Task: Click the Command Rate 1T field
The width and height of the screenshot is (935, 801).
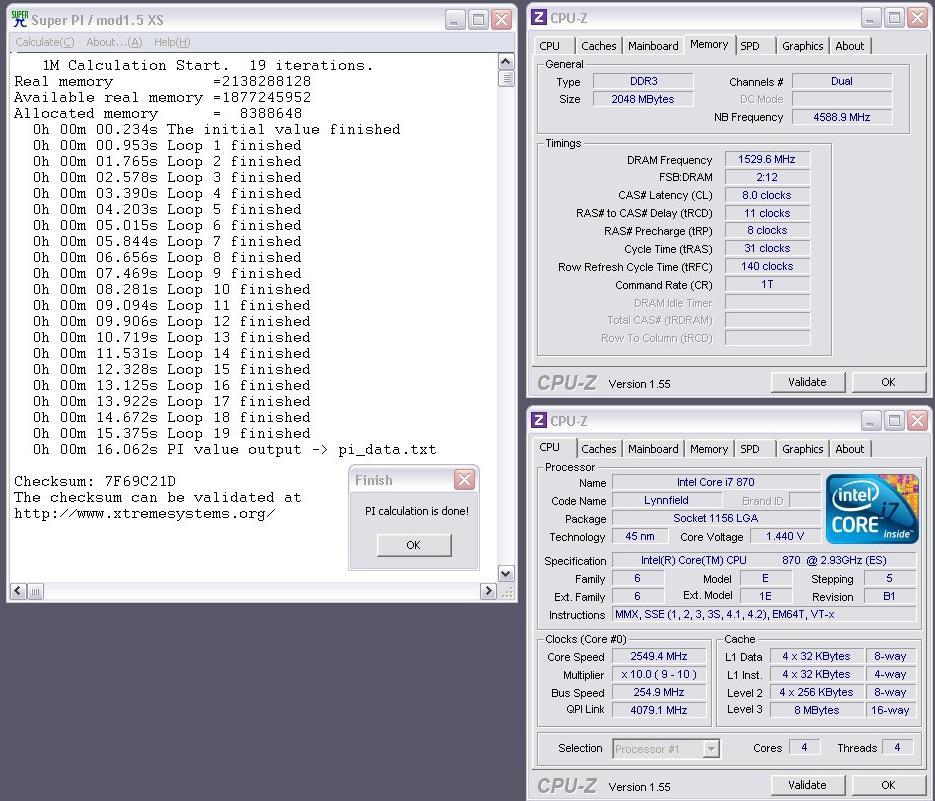Action: coord(767,284)
